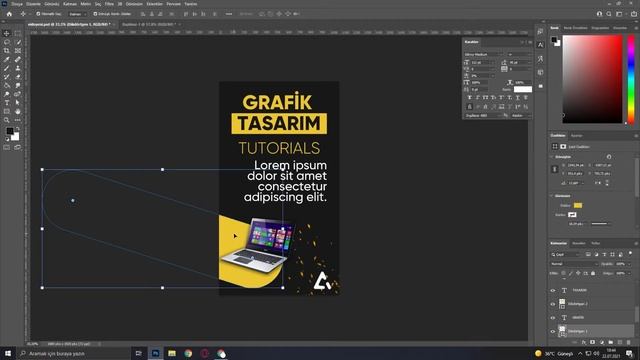Viewport: 640px width, 360px height.
Task: Select the Eraser tool
Action: [18, 77]
